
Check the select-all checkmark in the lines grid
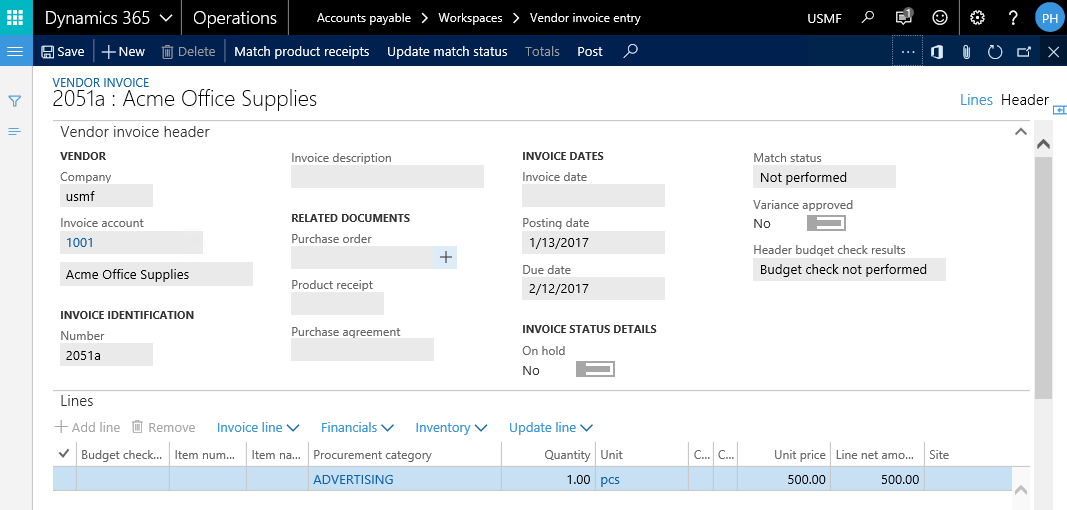click(64, 454)
